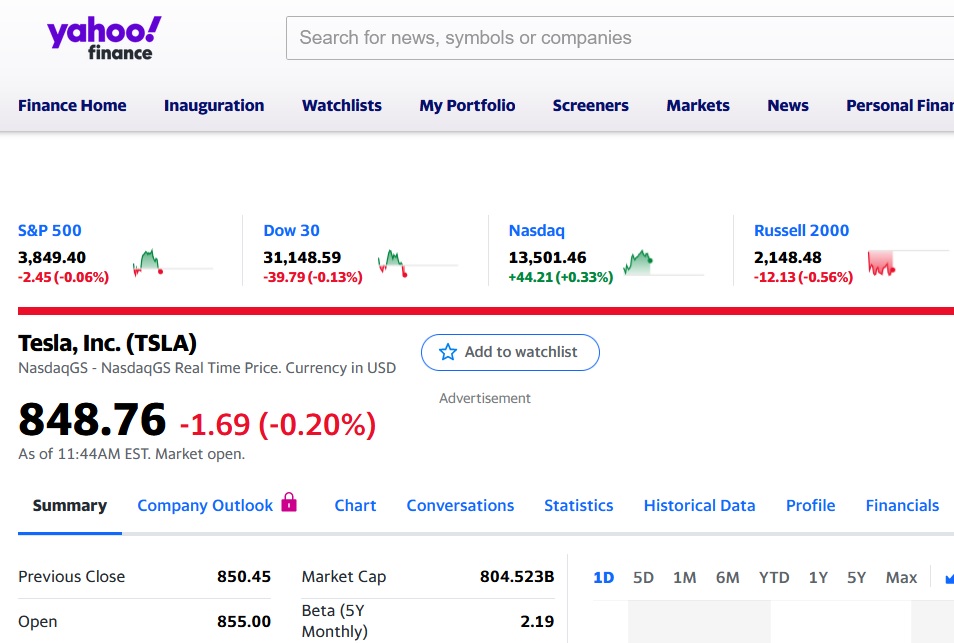Select the Max chart range
The width and height of the screenshot is (954, 643).
[x=902, y=577]
